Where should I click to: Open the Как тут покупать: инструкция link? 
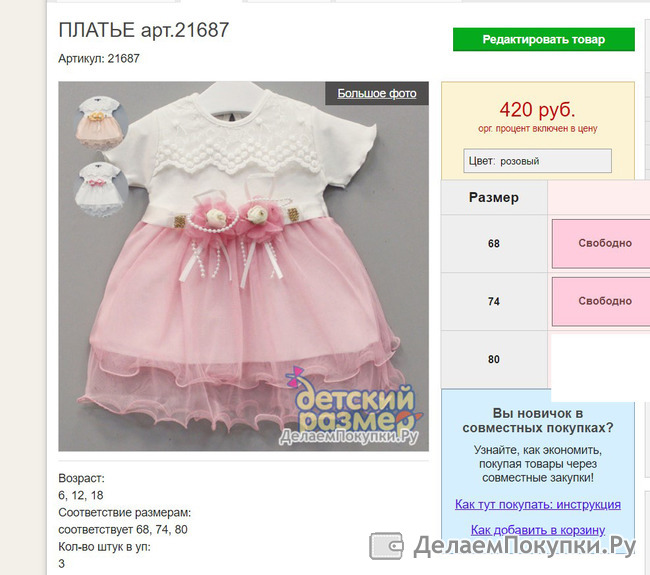538,505
